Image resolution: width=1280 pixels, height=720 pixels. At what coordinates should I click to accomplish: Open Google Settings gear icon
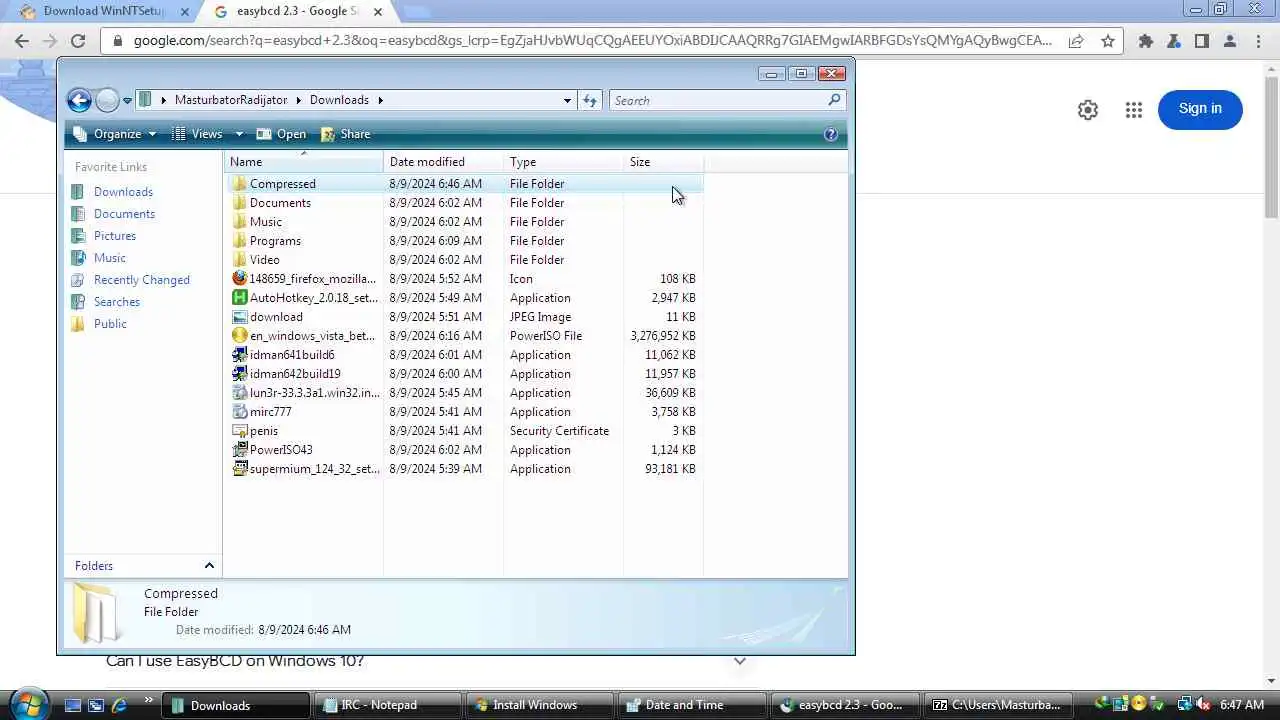tap(1088, 110)
